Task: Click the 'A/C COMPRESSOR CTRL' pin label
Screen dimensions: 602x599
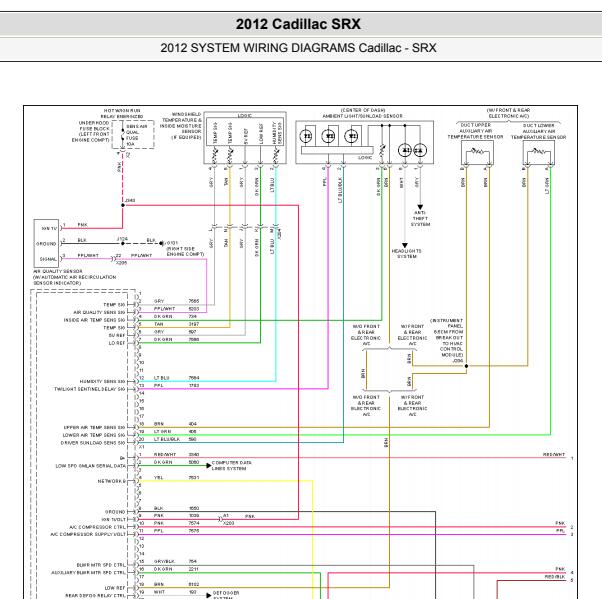Action: coord(98,527)
